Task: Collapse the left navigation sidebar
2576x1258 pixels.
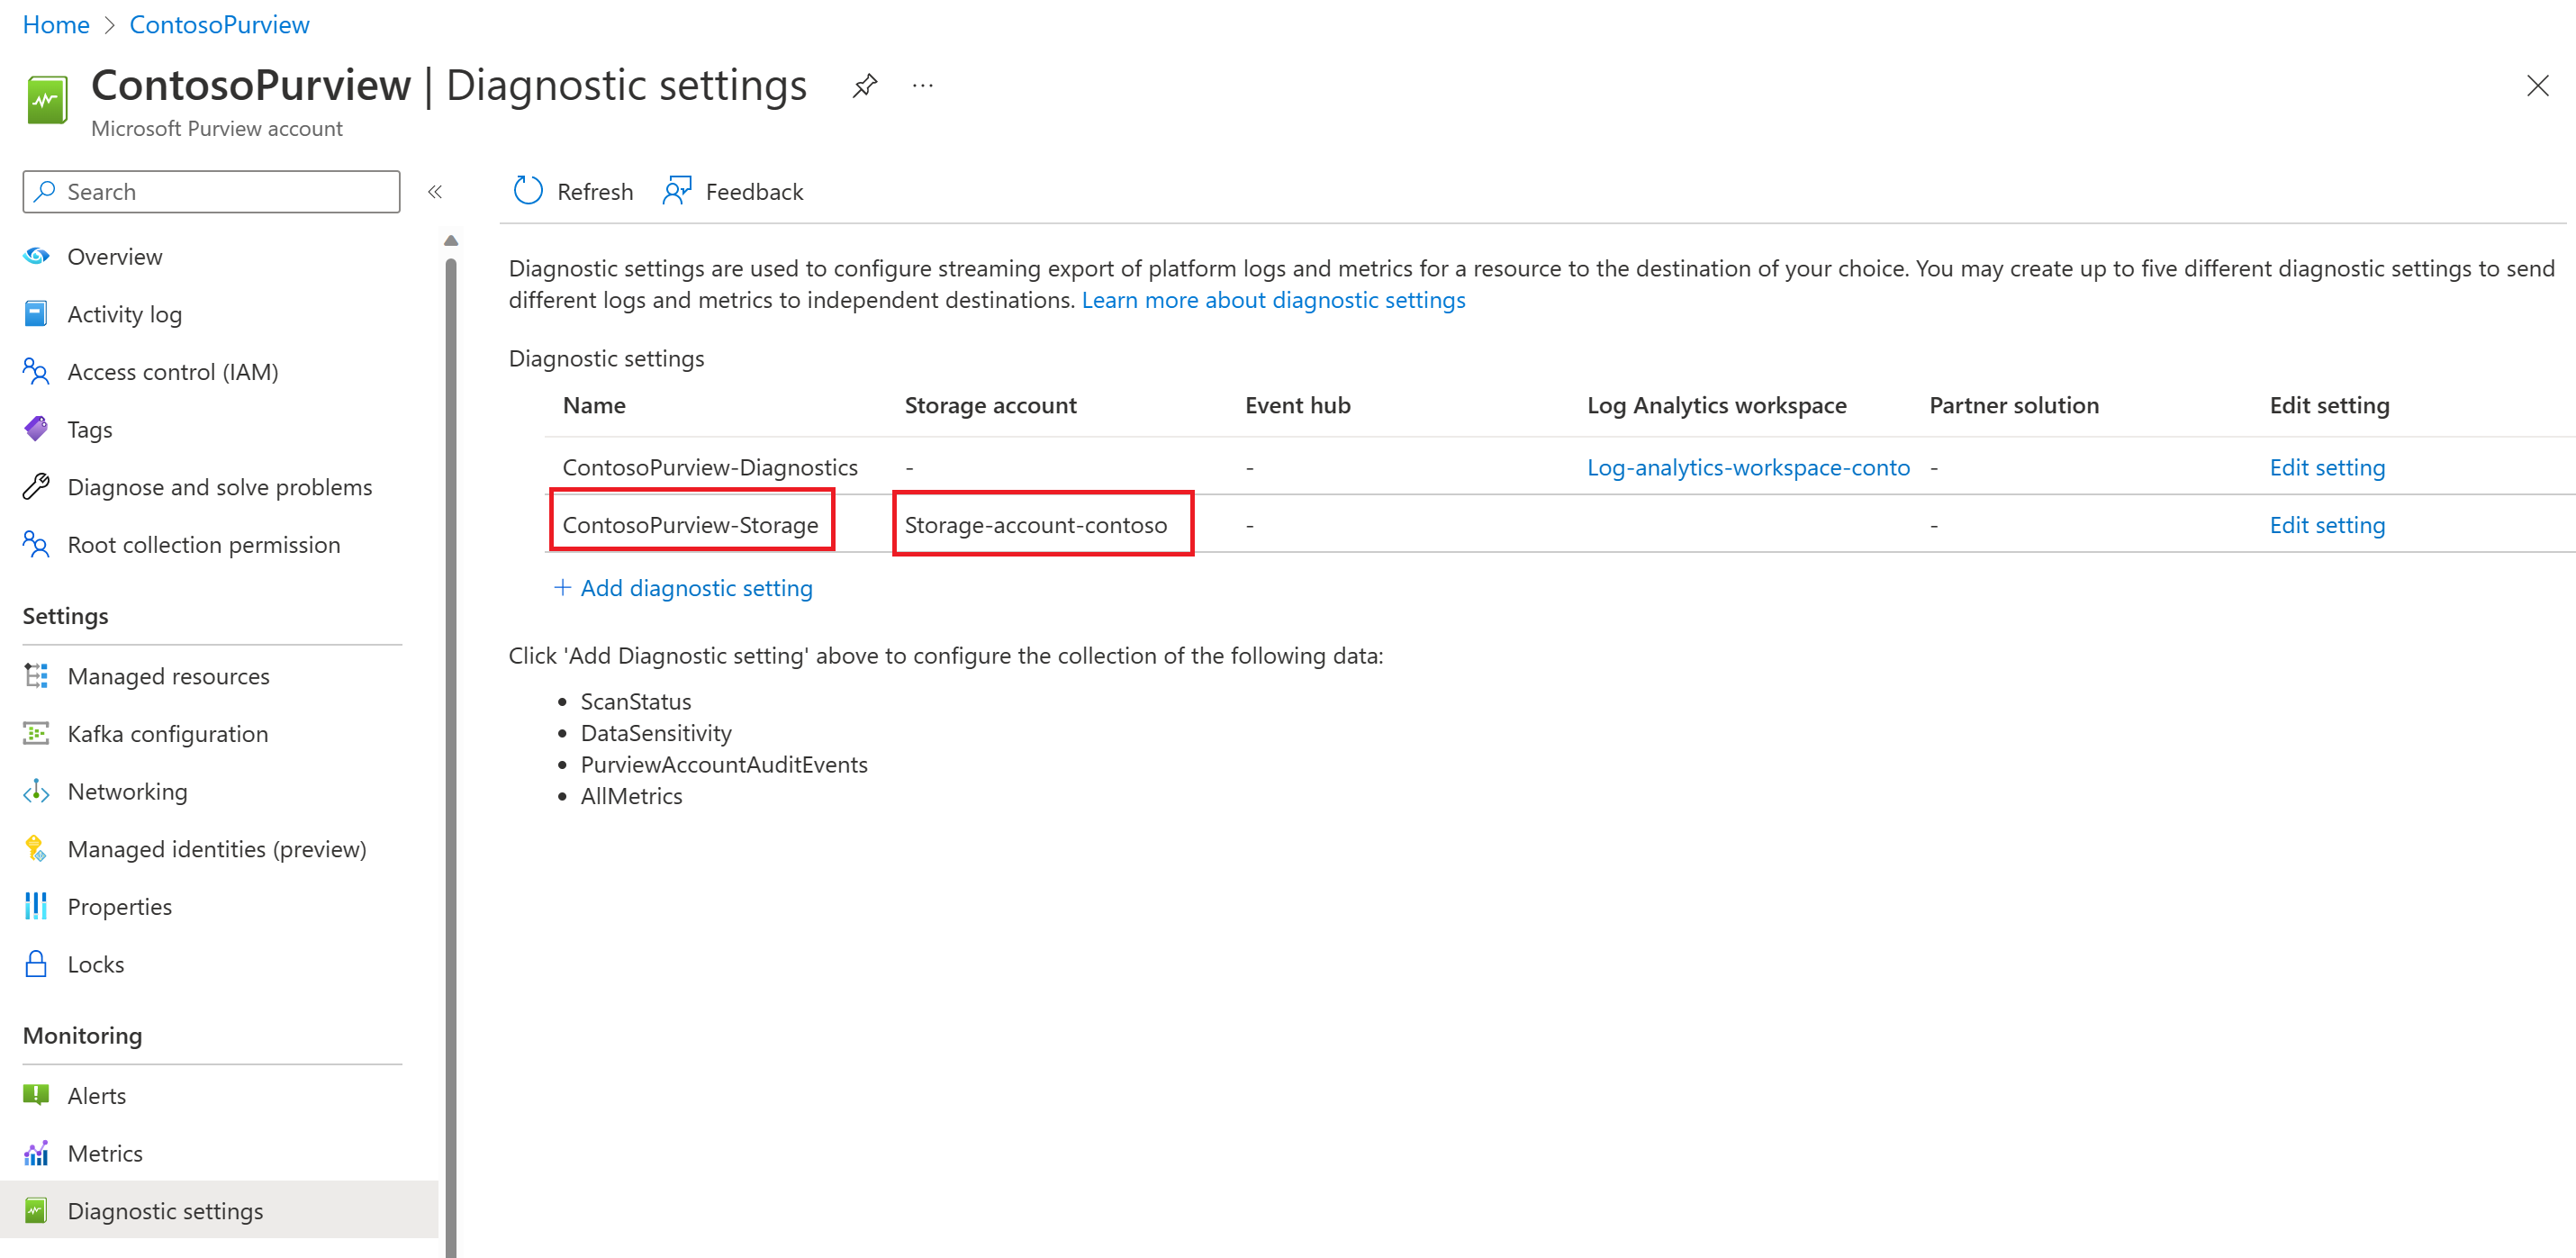Action: pyautogui.click(x=435, y=192)
